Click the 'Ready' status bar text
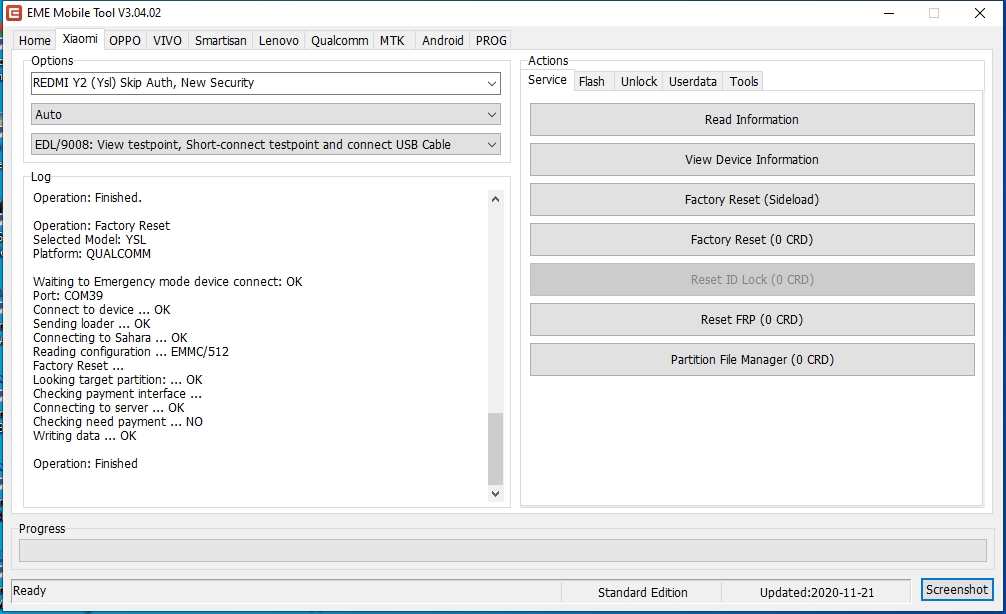 (x=30, y=591)
